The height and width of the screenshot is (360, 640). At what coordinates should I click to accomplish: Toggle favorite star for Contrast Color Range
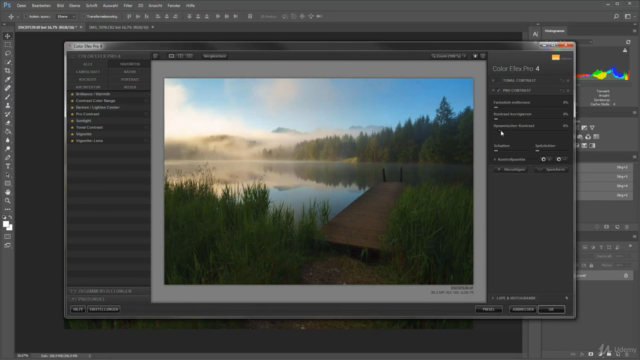point(72,101)
